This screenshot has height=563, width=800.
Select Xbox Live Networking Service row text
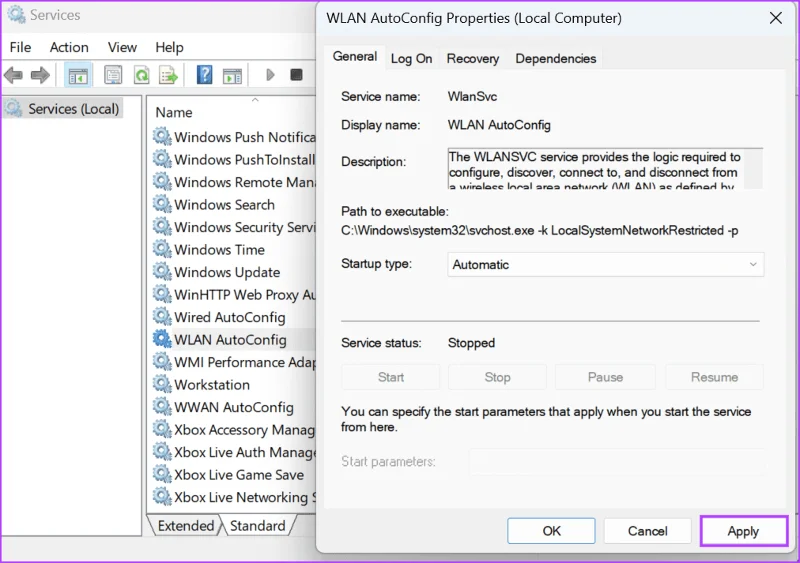[245, 497]
